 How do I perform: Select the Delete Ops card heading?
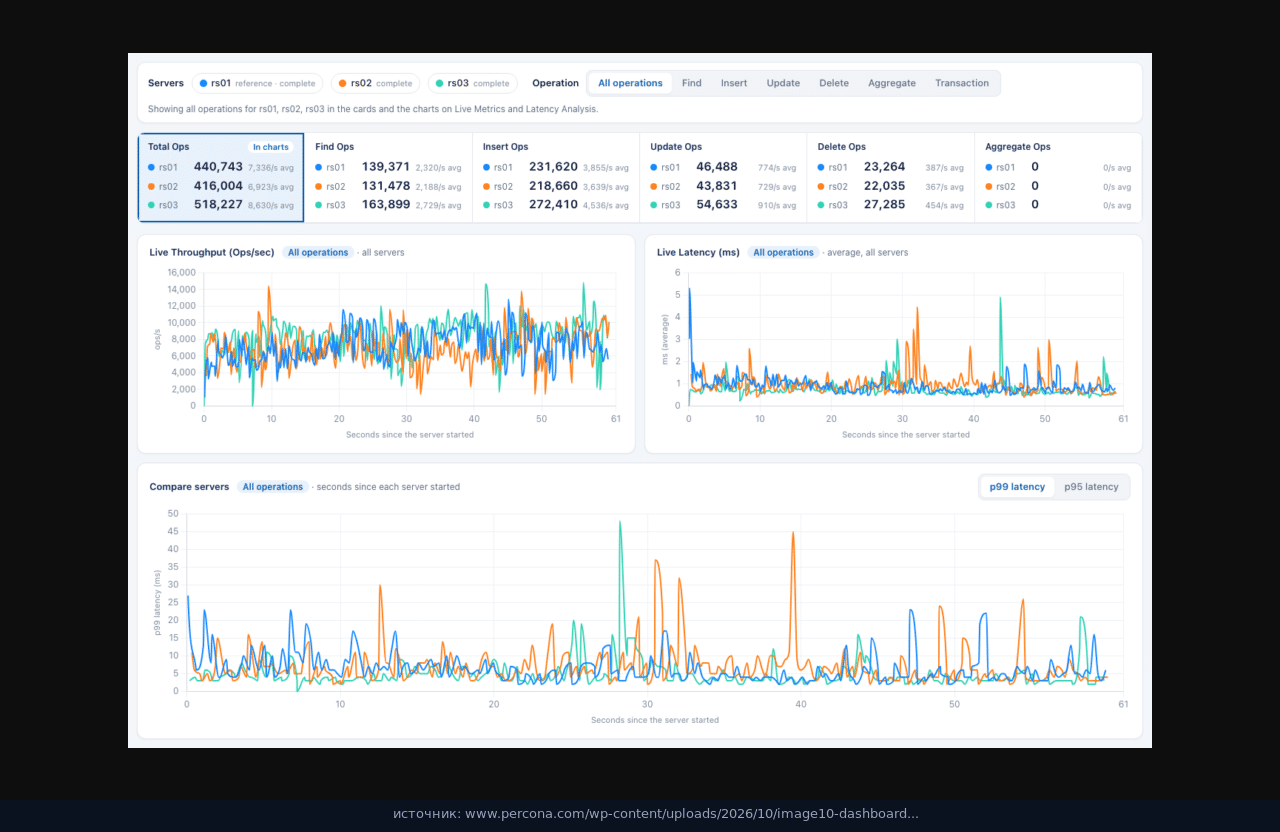click(x=842, y=147)
